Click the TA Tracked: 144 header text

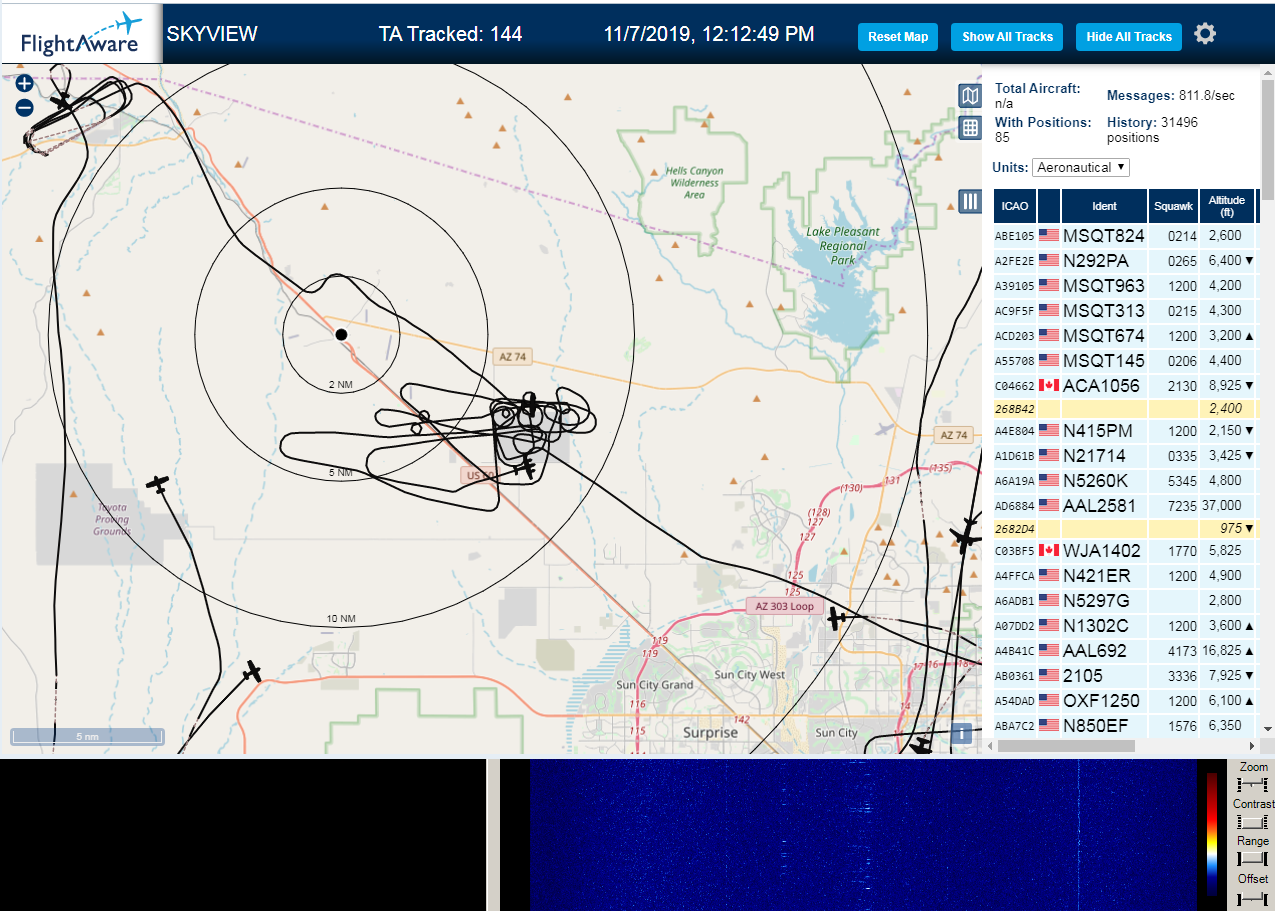(x=450, y=34)
